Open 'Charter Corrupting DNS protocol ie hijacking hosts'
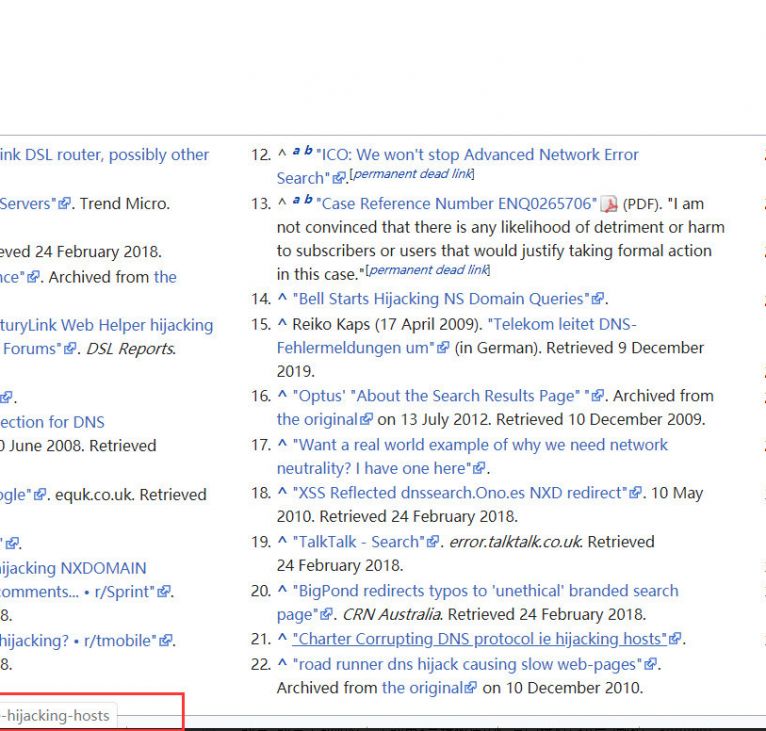The image size is (766, 731). [479, 639]
